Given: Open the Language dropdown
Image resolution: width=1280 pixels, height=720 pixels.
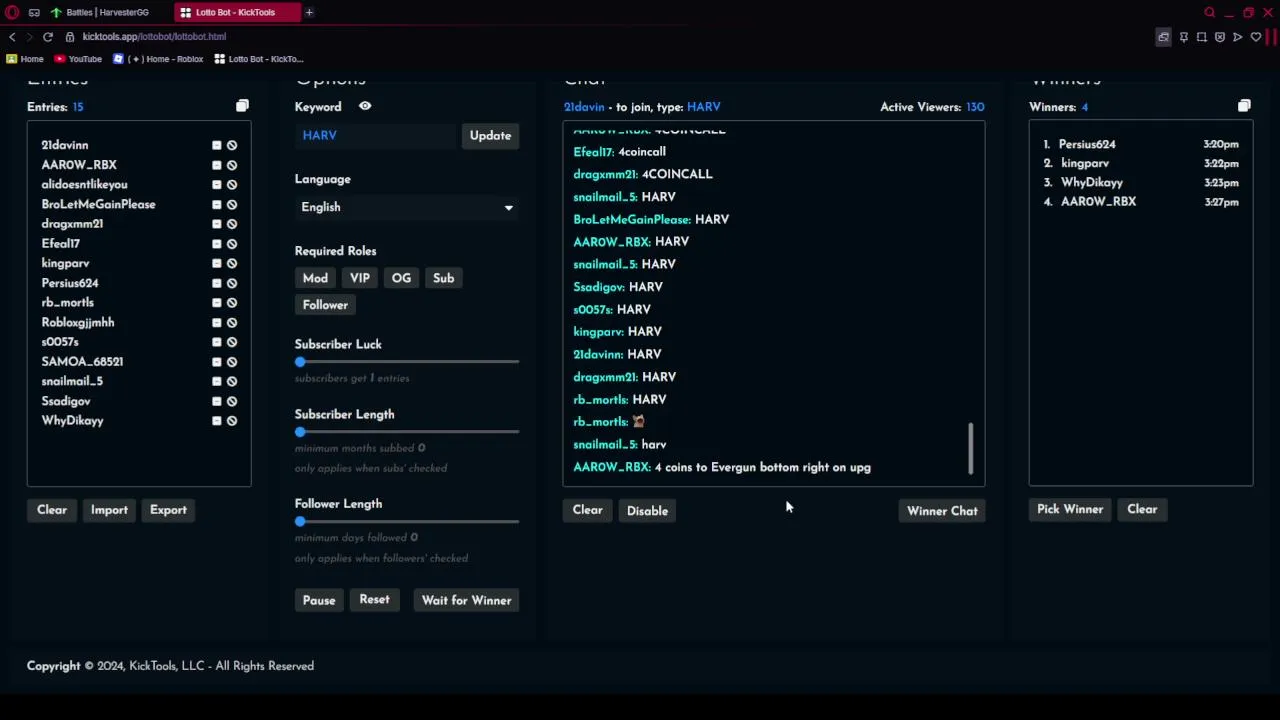Looking at the screenshot, I should 407,207.
